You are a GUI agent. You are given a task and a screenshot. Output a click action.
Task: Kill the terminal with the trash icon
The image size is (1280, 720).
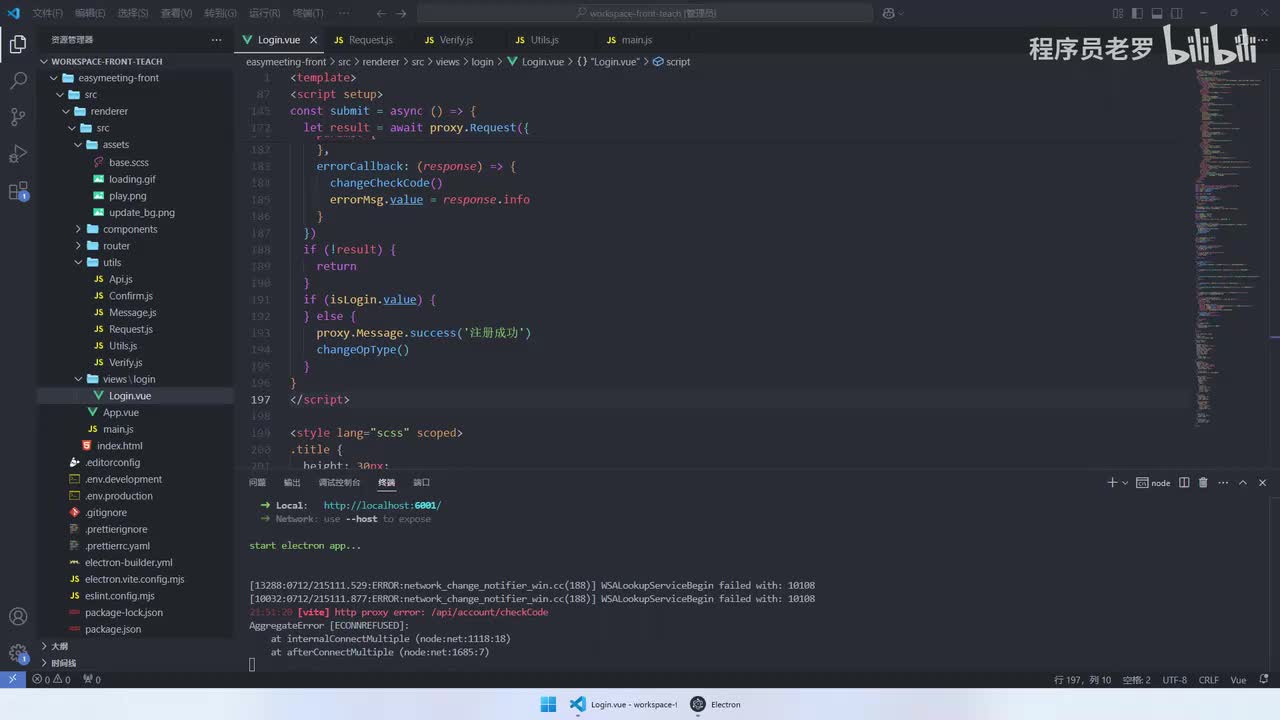[x=1203, y=483]
